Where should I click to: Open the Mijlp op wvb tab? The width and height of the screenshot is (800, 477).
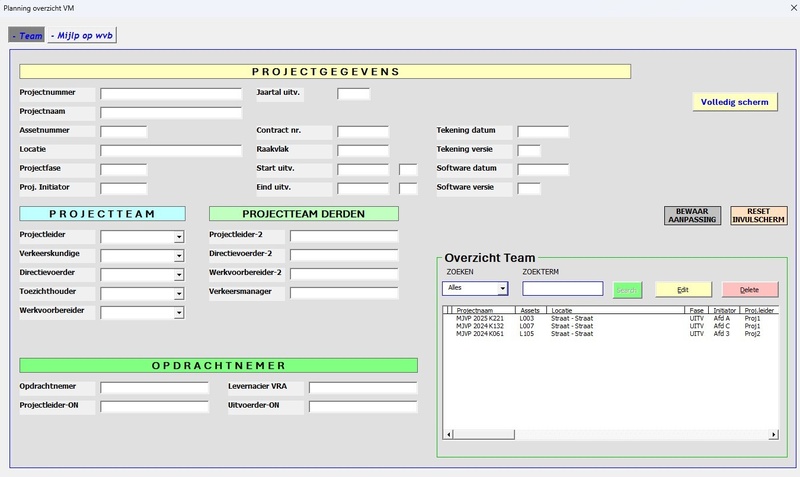(82, 35)
